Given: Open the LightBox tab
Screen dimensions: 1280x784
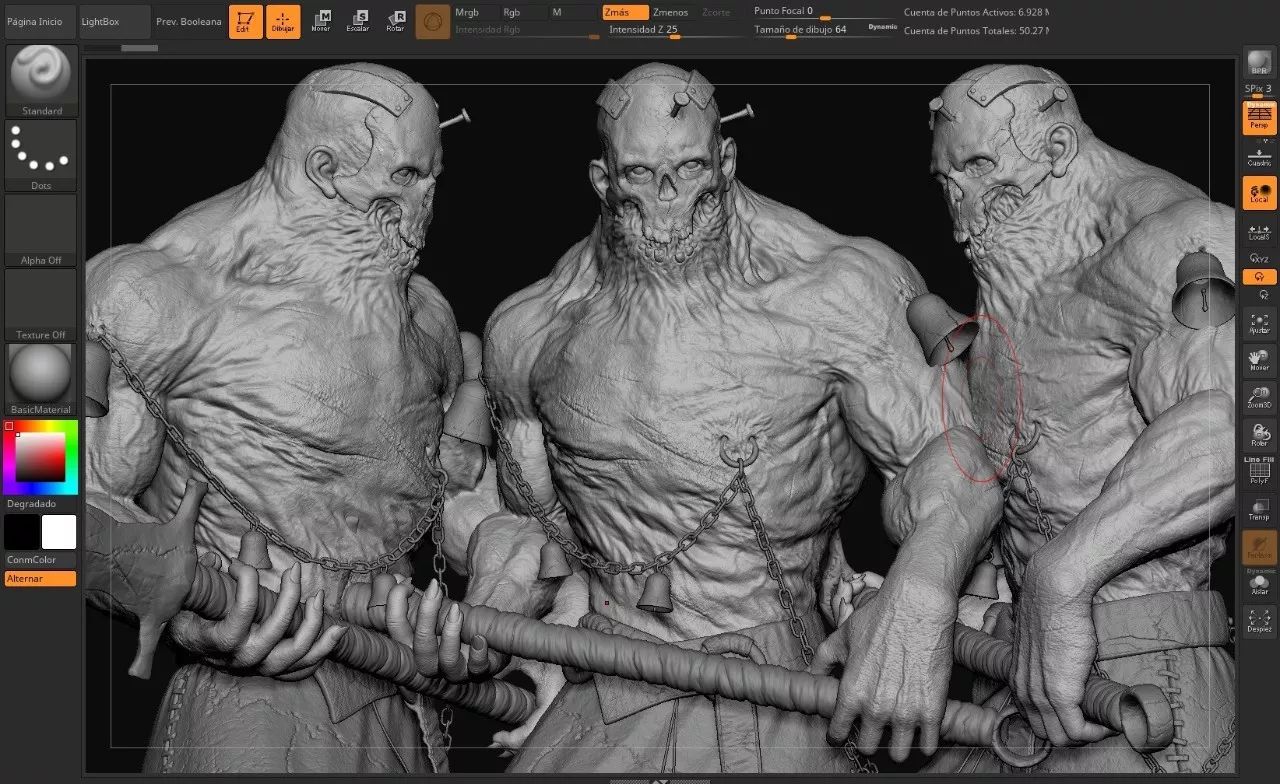Looking at the screenshot, I should (114, 21).
